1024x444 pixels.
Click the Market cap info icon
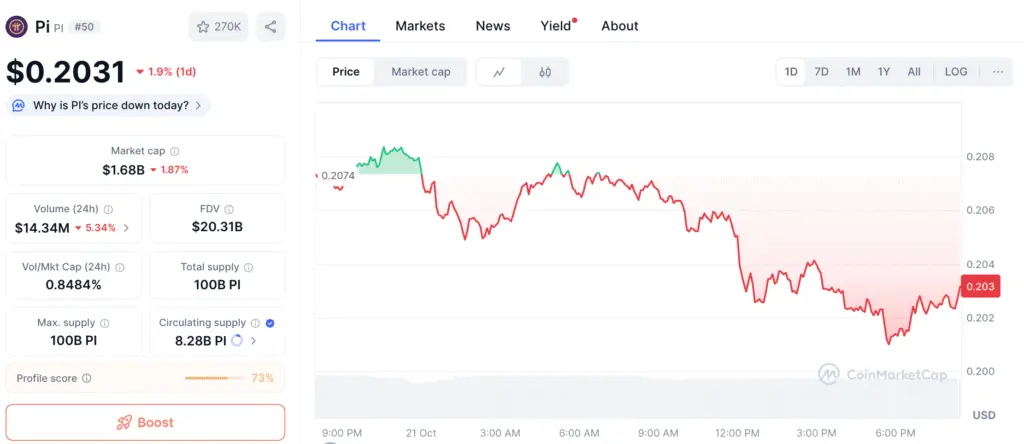coord(175,151)
